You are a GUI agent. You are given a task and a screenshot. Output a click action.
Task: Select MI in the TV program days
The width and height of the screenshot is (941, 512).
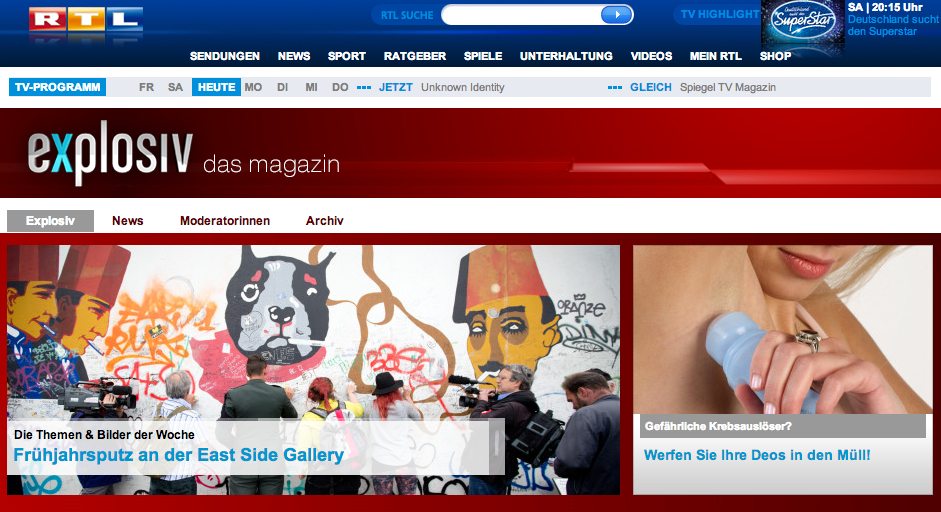(x=311, y=87)
